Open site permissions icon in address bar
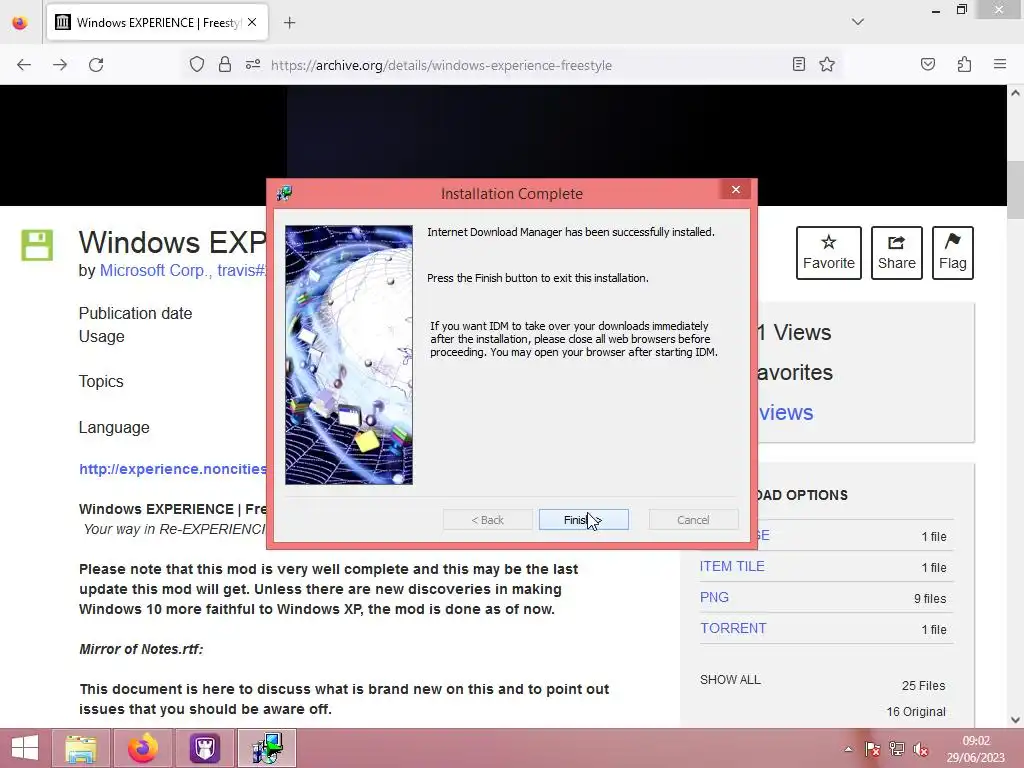 coord(253,65)
